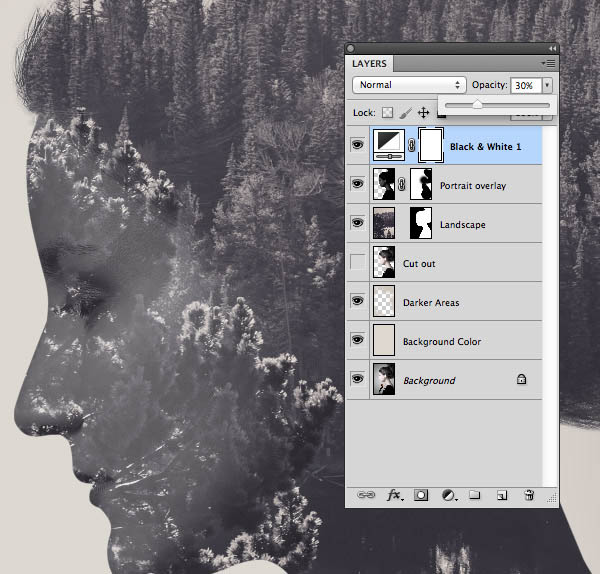The height and width of the screenshot is (574, 600).
Task: Open the layer style fx menu
Action: click(395, 495)
